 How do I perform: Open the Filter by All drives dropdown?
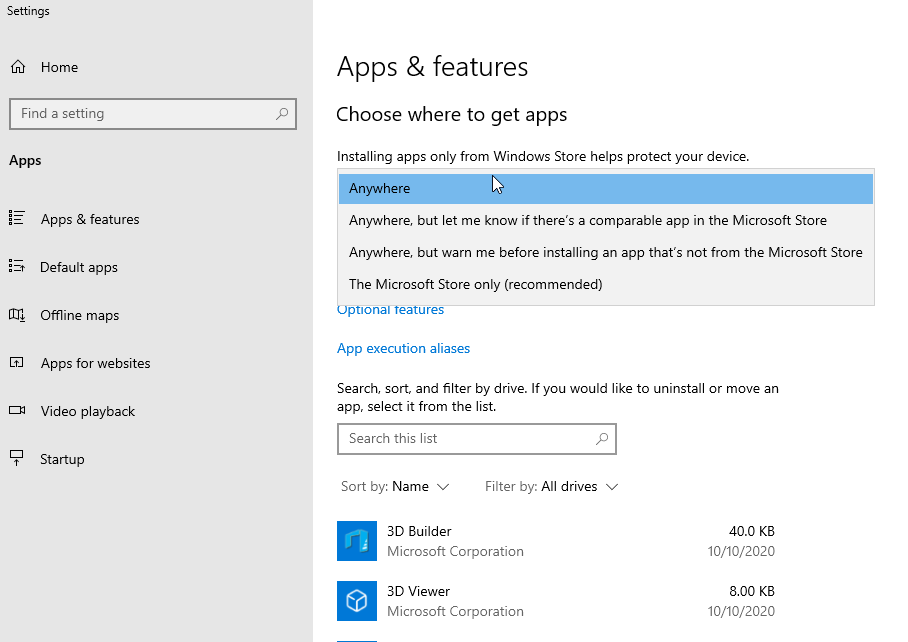click(551, 486)
